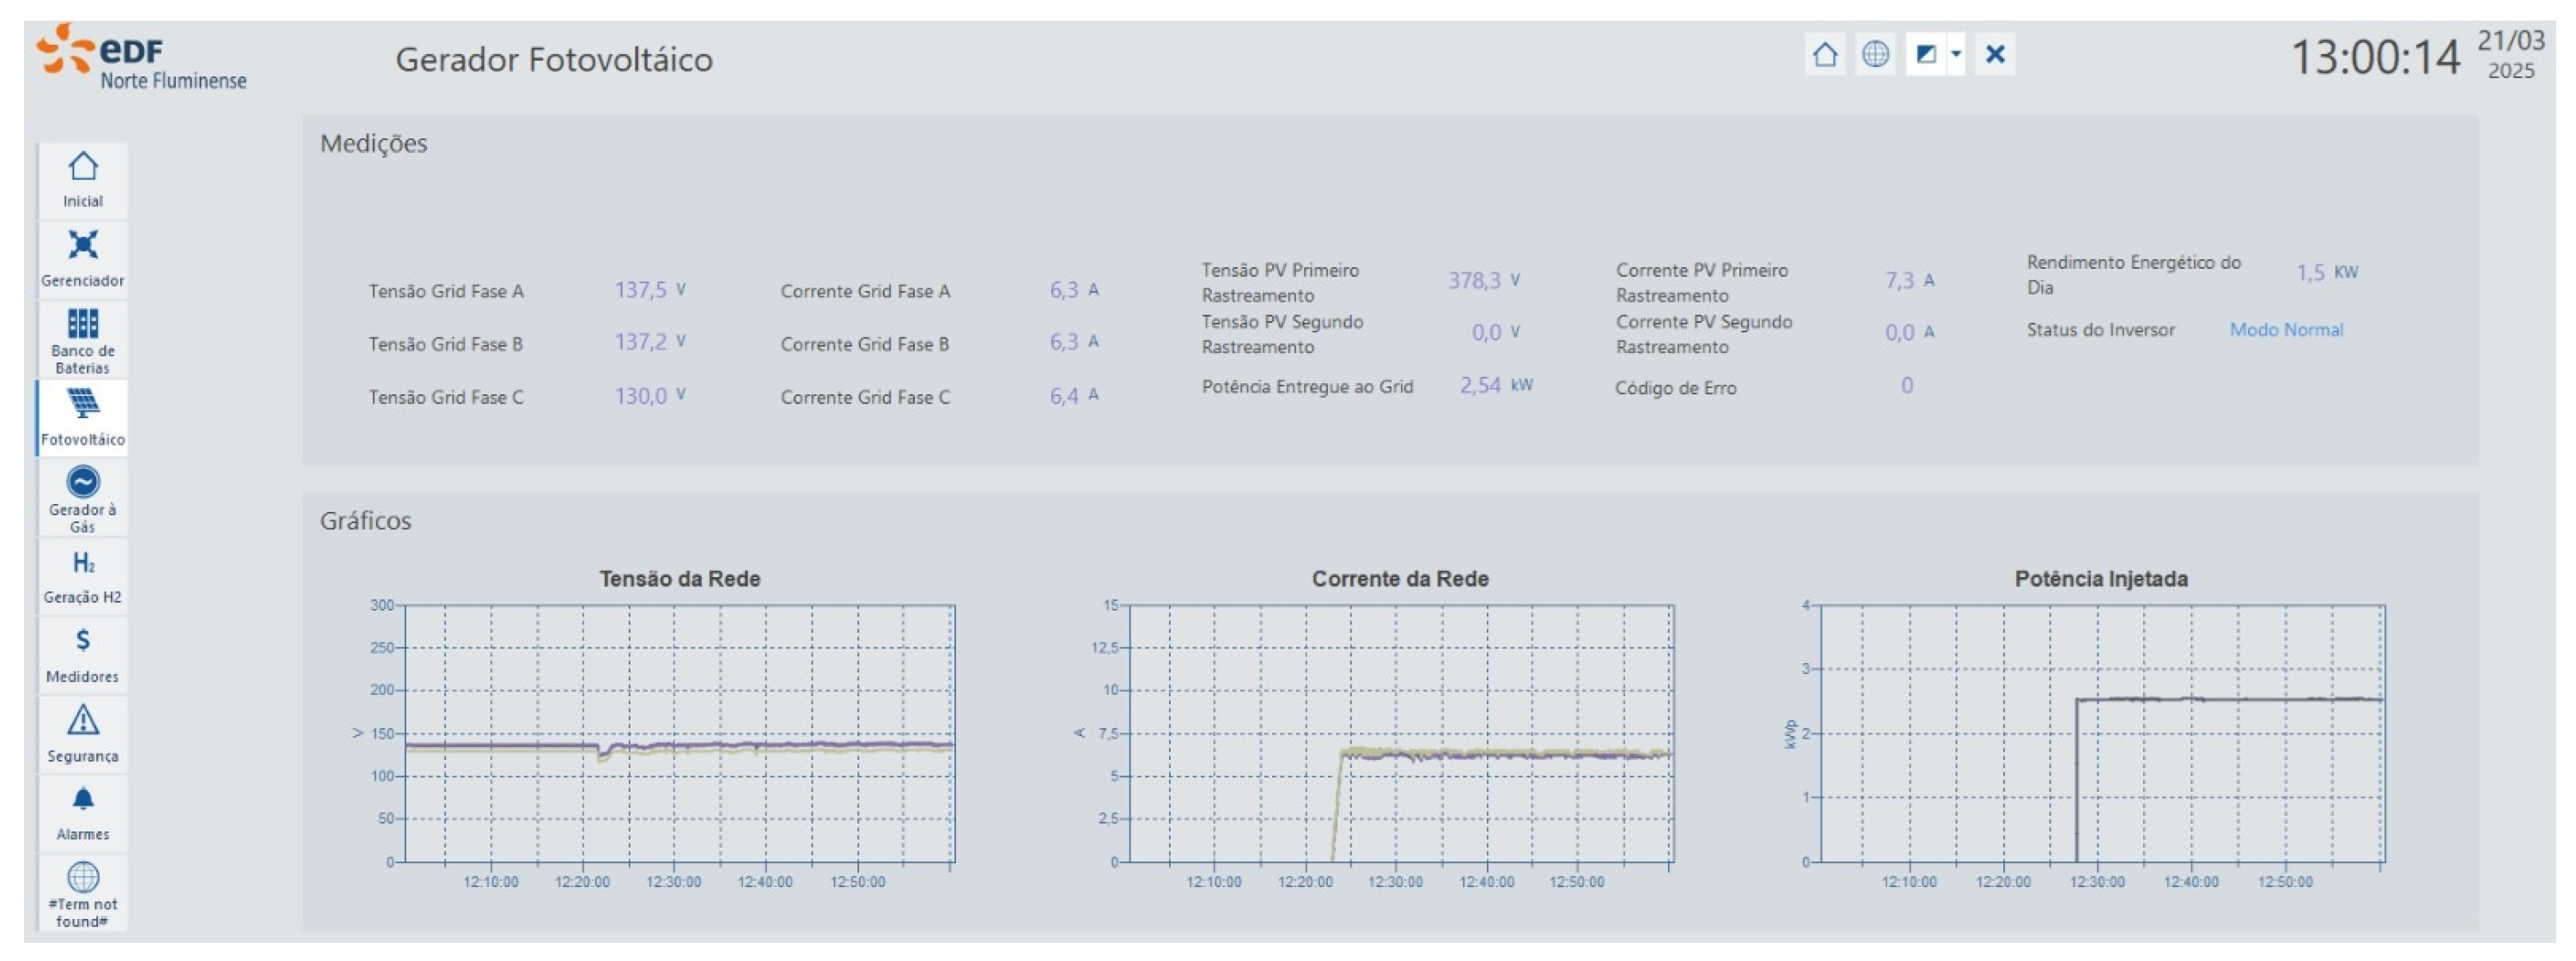The width and height of the screenshot is (2576, 961).
Task: Open the Geração H2 sidebar item
Action: 83,575
